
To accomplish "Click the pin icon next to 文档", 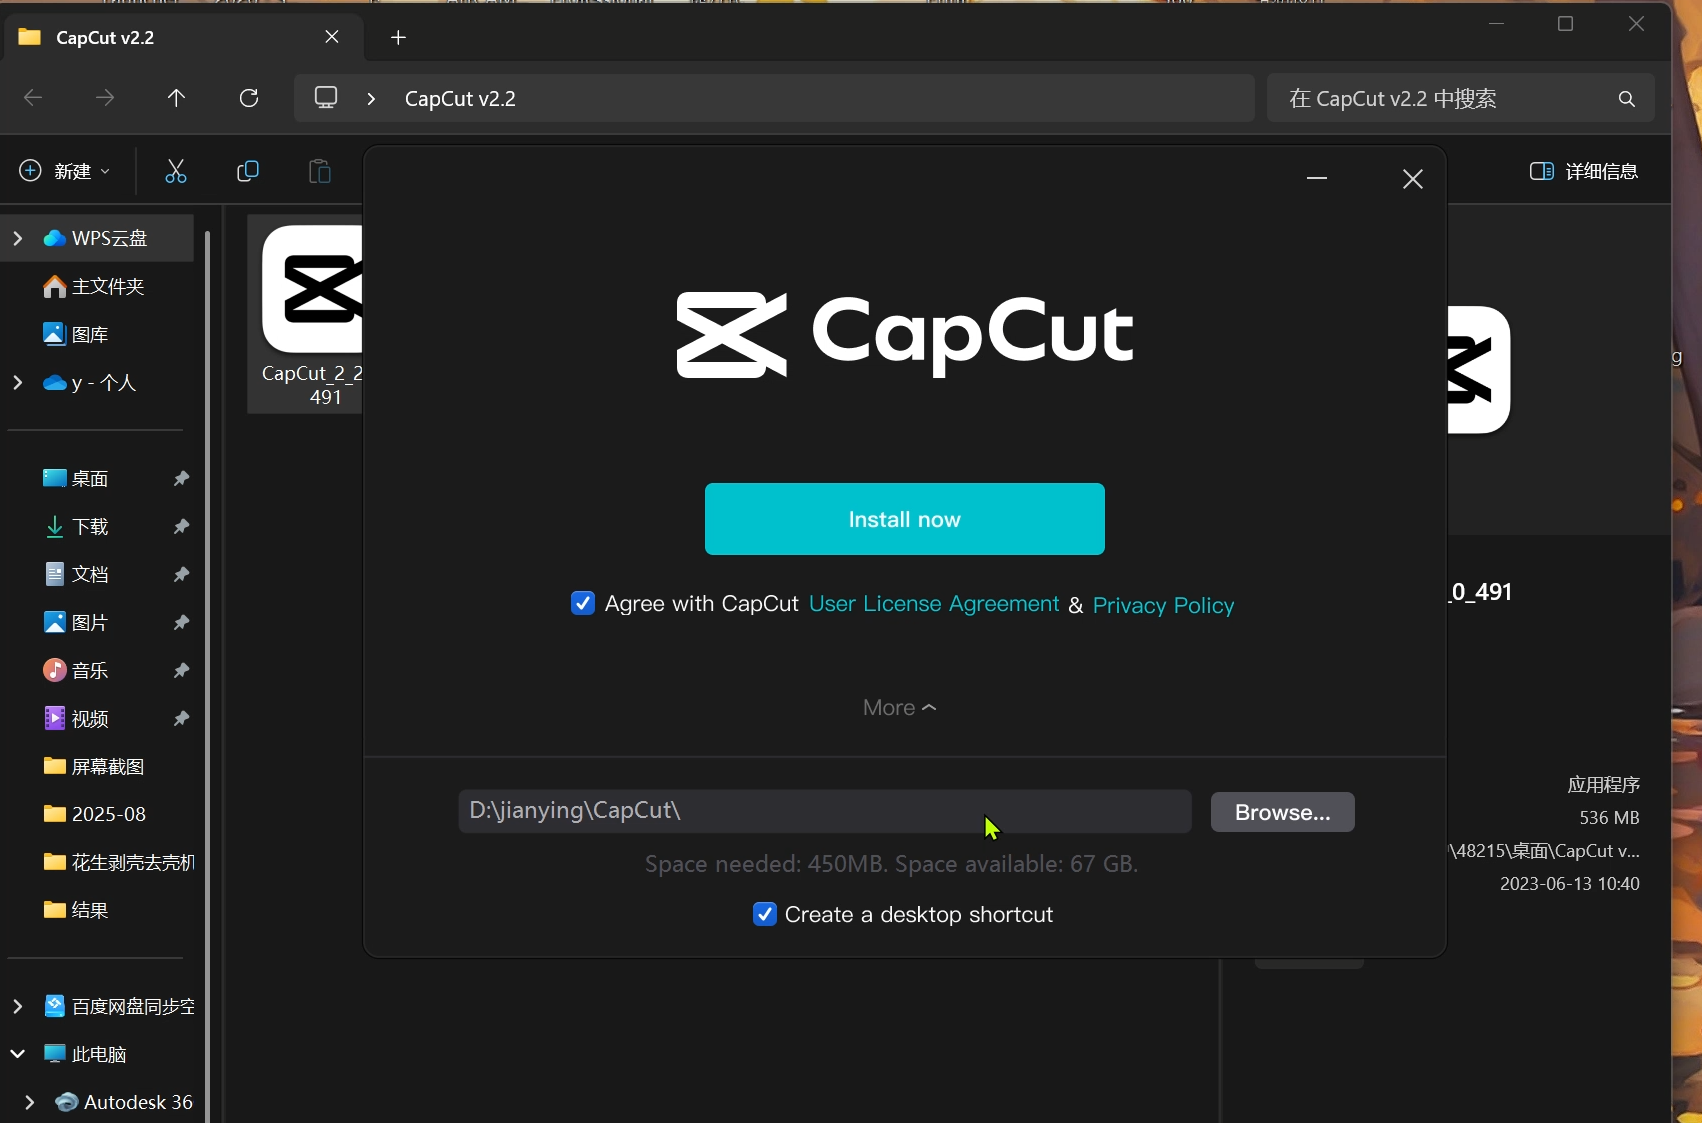I will click(181, 574).
